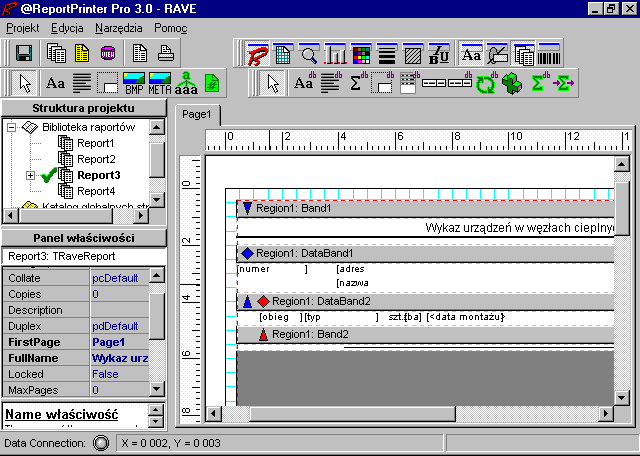The width and height of the screenshot is (640, 456).
Task: Select the META metafile component tool
Action: coord(160,83)
